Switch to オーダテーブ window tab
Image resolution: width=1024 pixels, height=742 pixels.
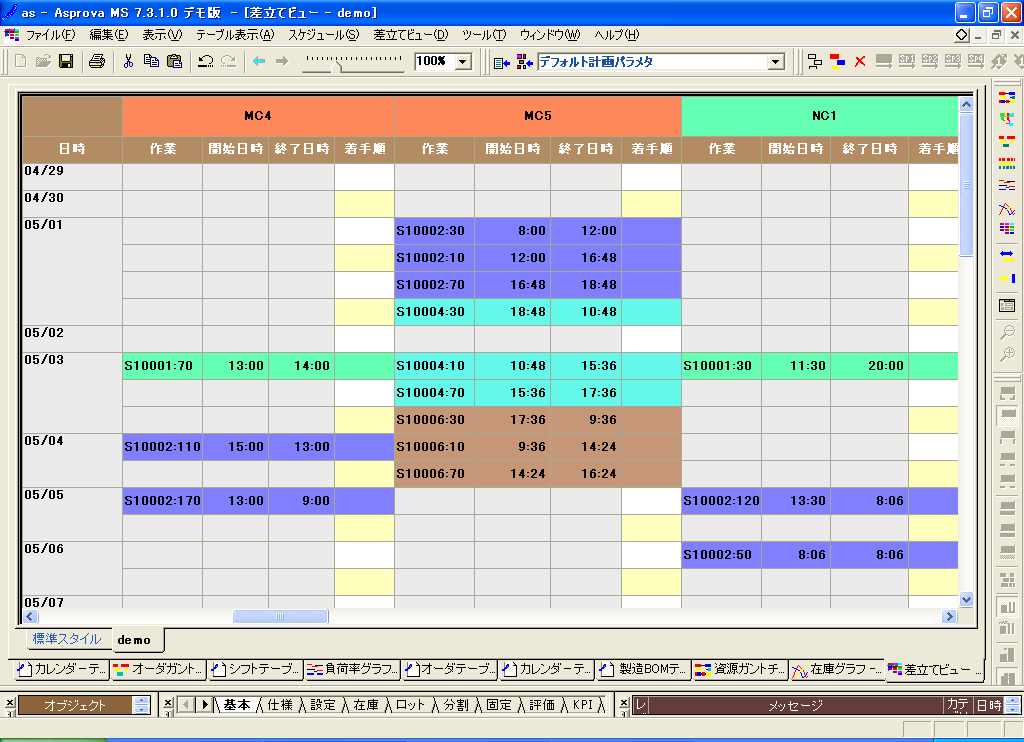(449, 669)
